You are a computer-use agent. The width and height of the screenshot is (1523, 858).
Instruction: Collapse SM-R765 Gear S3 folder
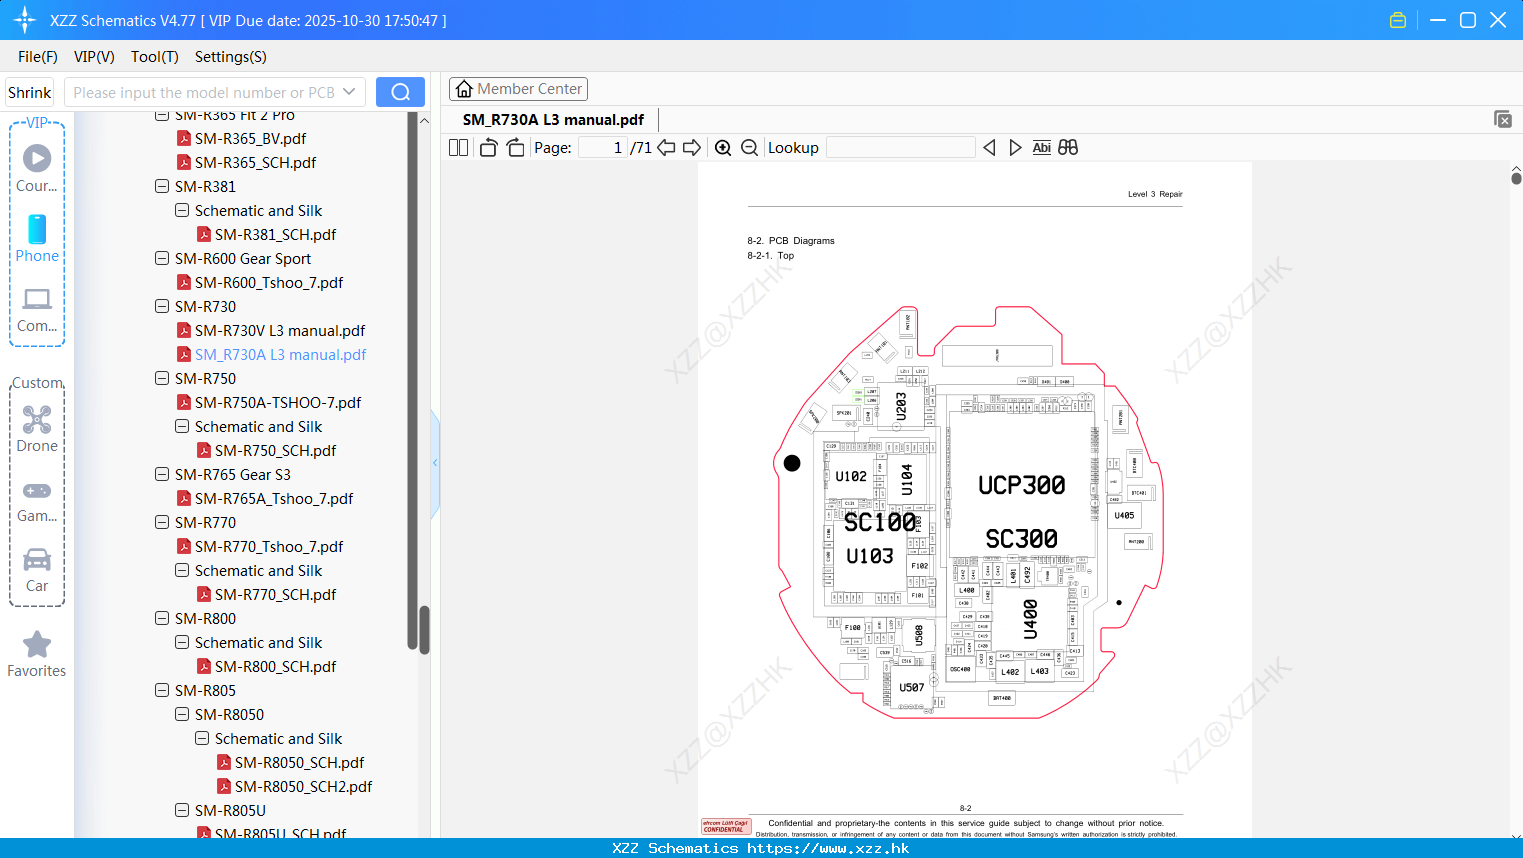(162, 474)
